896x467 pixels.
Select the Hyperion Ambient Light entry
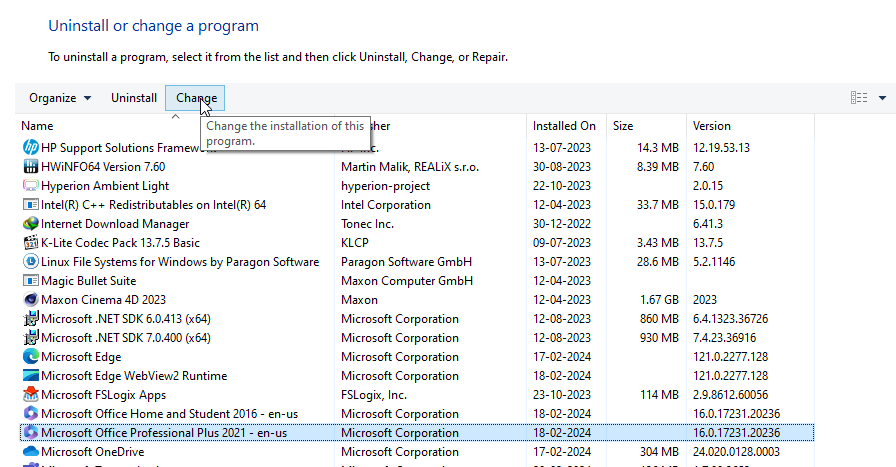point(105,186)
